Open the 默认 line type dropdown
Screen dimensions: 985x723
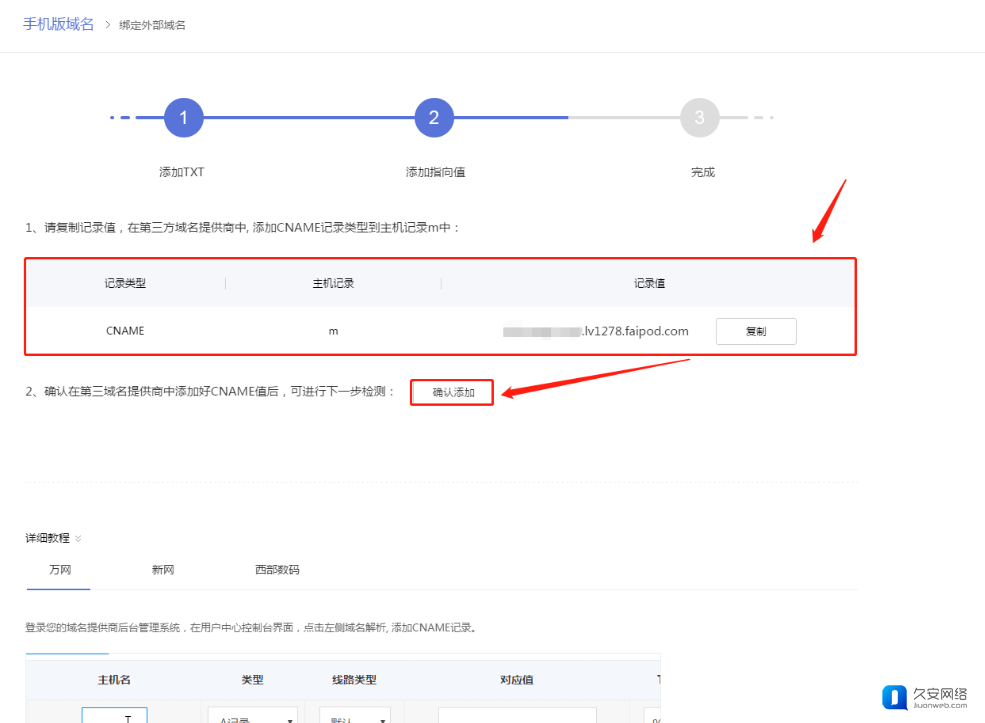click(x=354, y=717)
